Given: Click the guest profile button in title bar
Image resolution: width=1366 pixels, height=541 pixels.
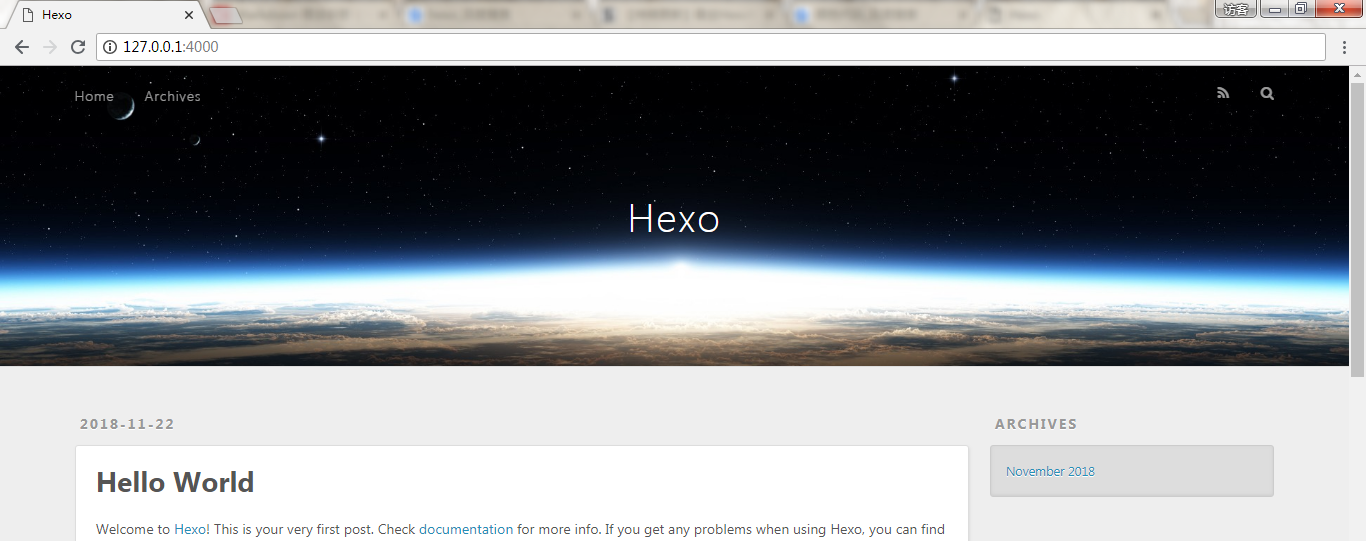Looking at the screenshot, I should 1236,9.
